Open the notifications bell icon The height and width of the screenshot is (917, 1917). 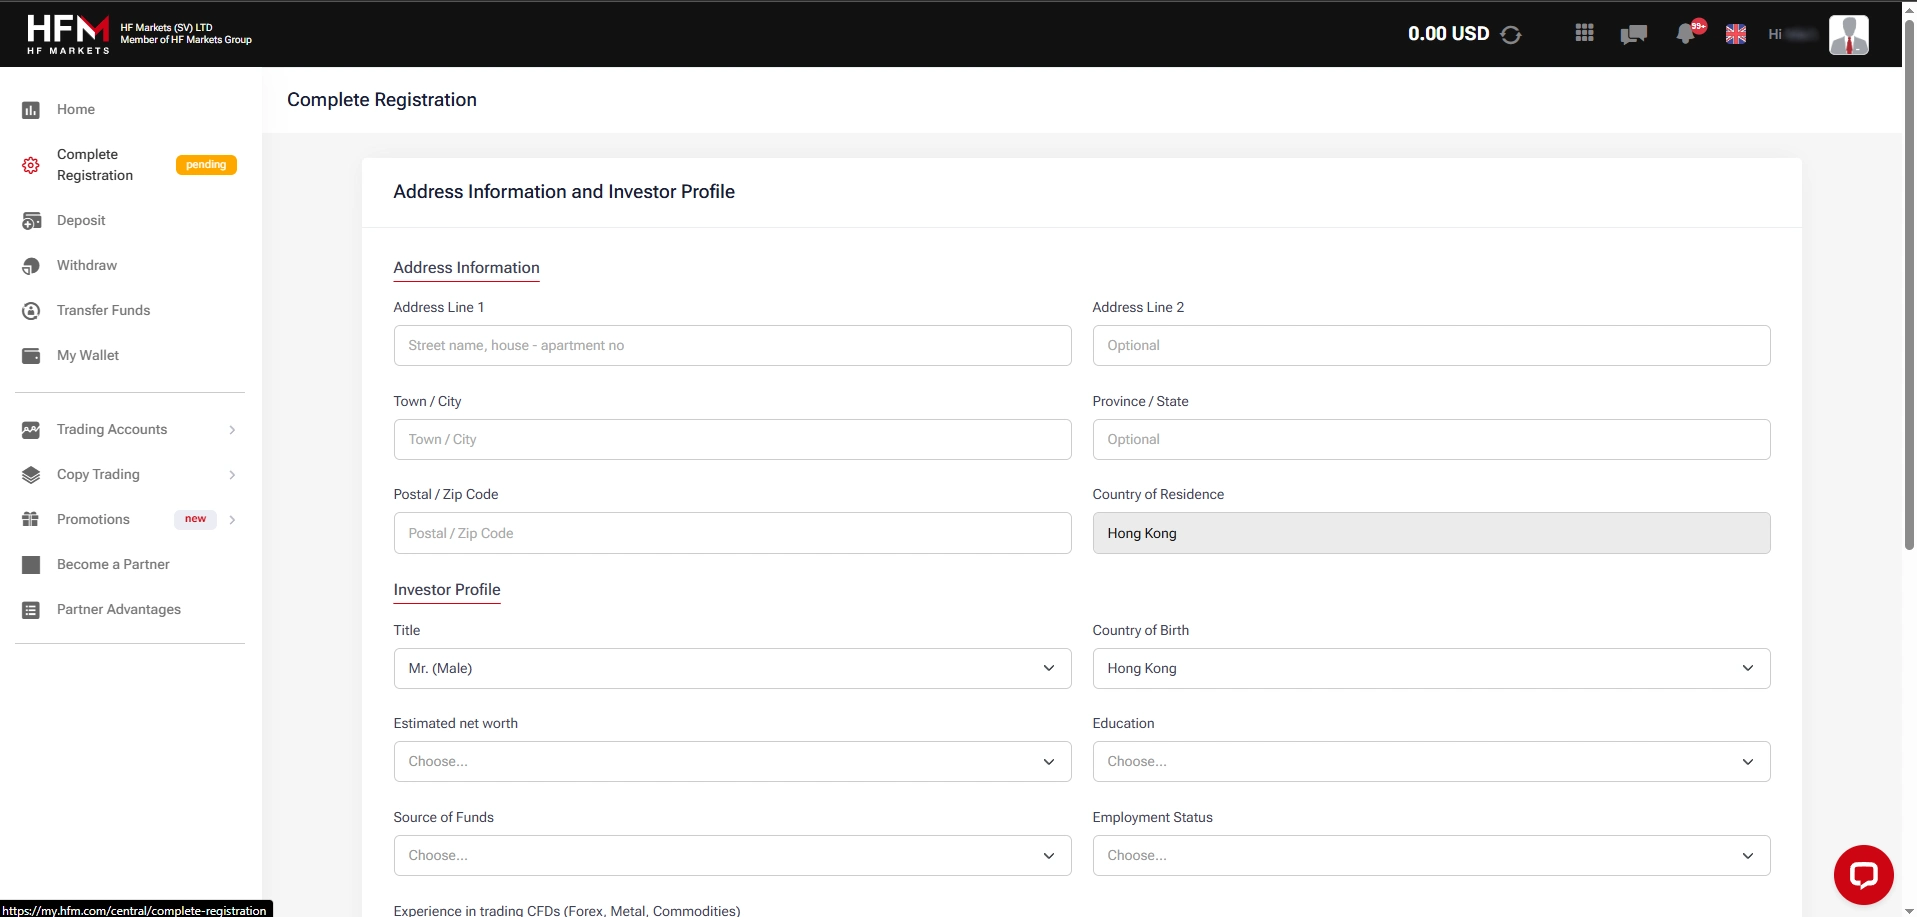[x=1687, y=33]
